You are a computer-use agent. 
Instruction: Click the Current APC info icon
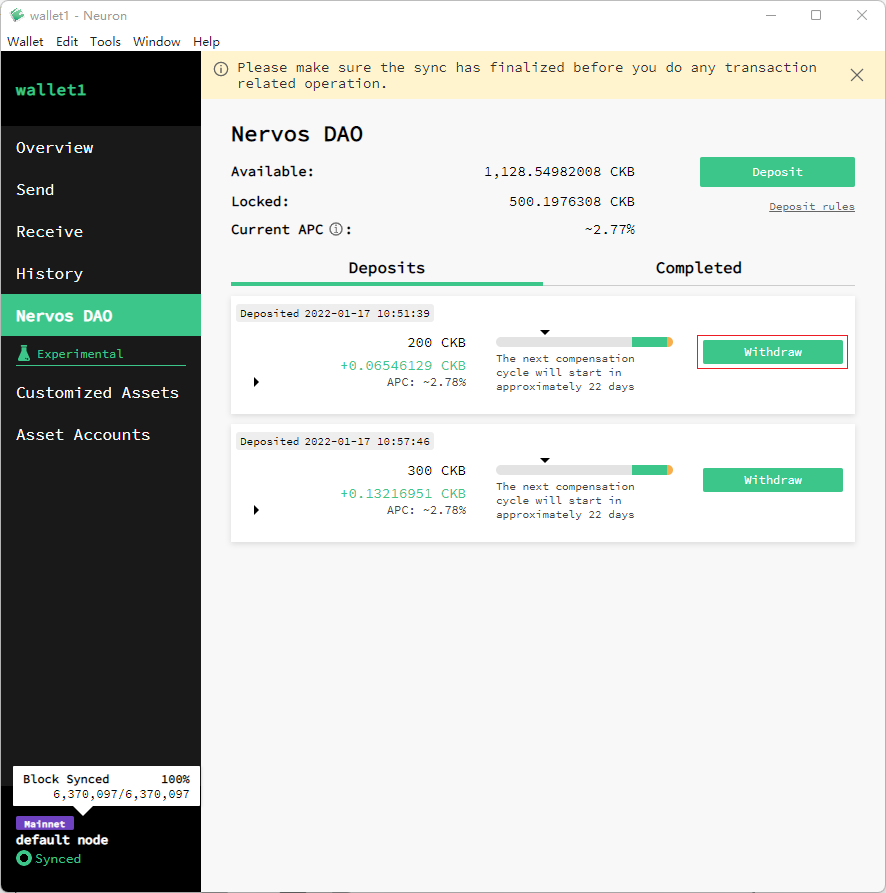[x=336, y=230]
